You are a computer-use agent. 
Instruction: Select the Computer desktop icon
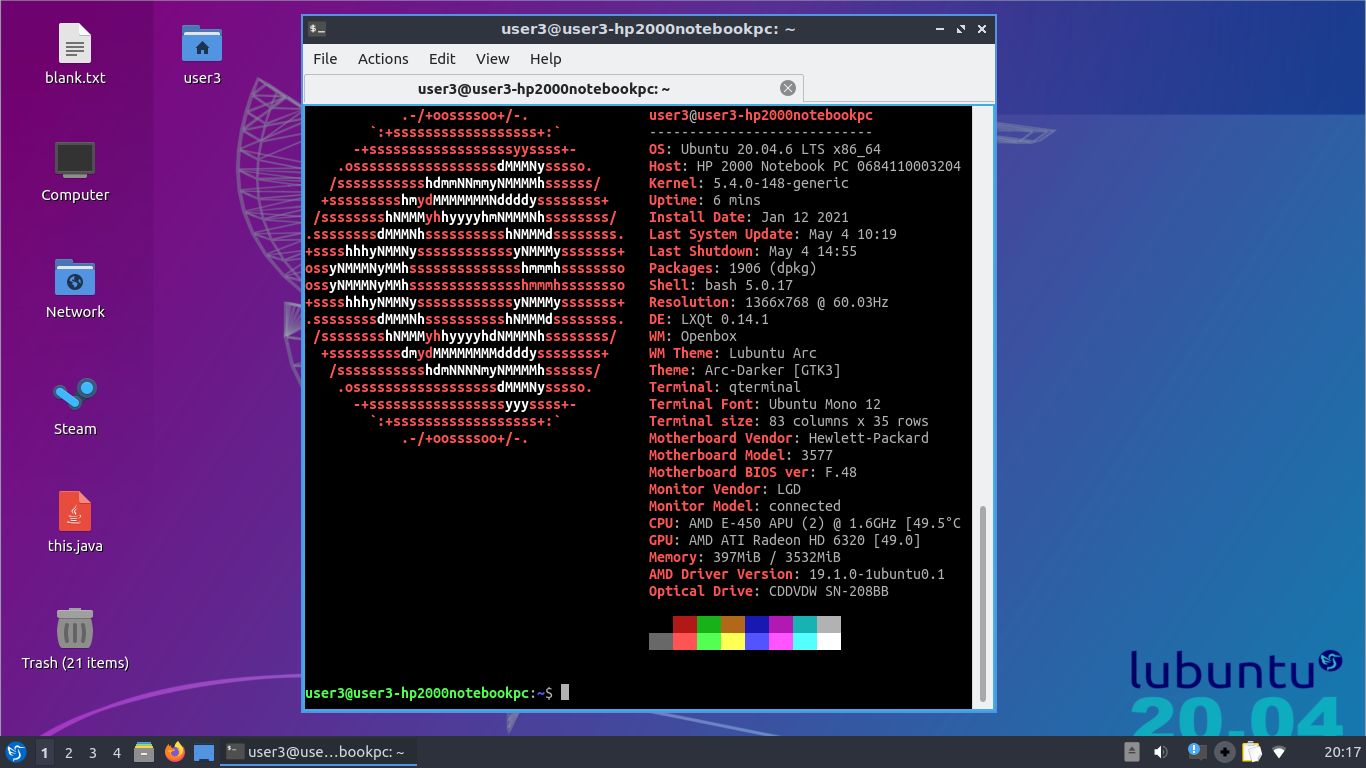[x=75, y=161]
